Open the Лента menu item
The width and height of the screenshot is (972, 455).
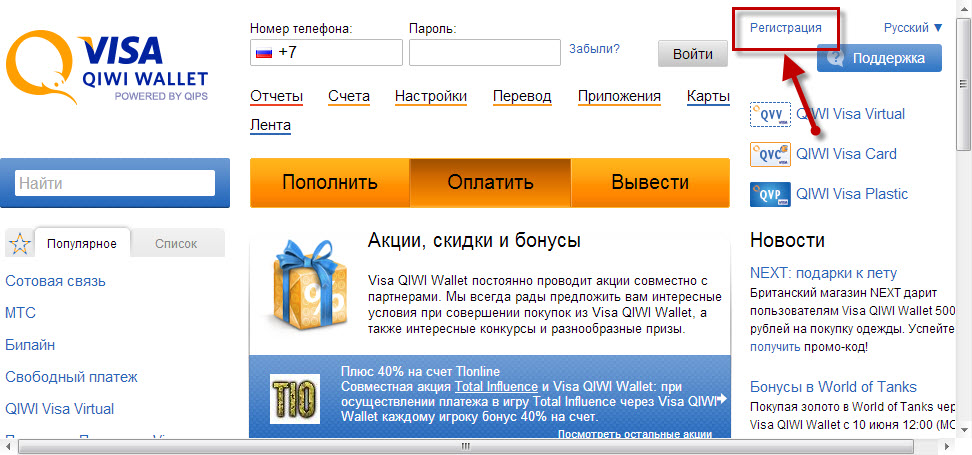[270, 126]
